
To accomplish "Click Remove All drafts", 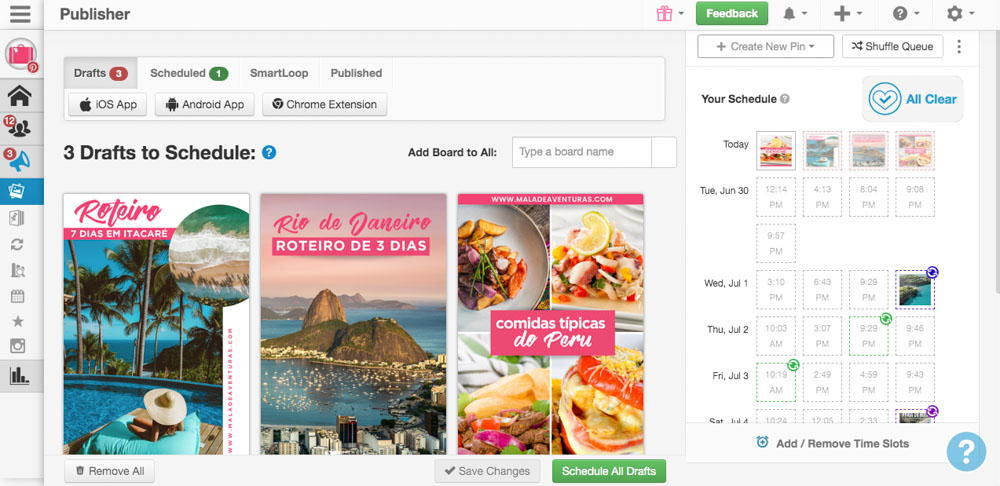I will coord(110,471).
